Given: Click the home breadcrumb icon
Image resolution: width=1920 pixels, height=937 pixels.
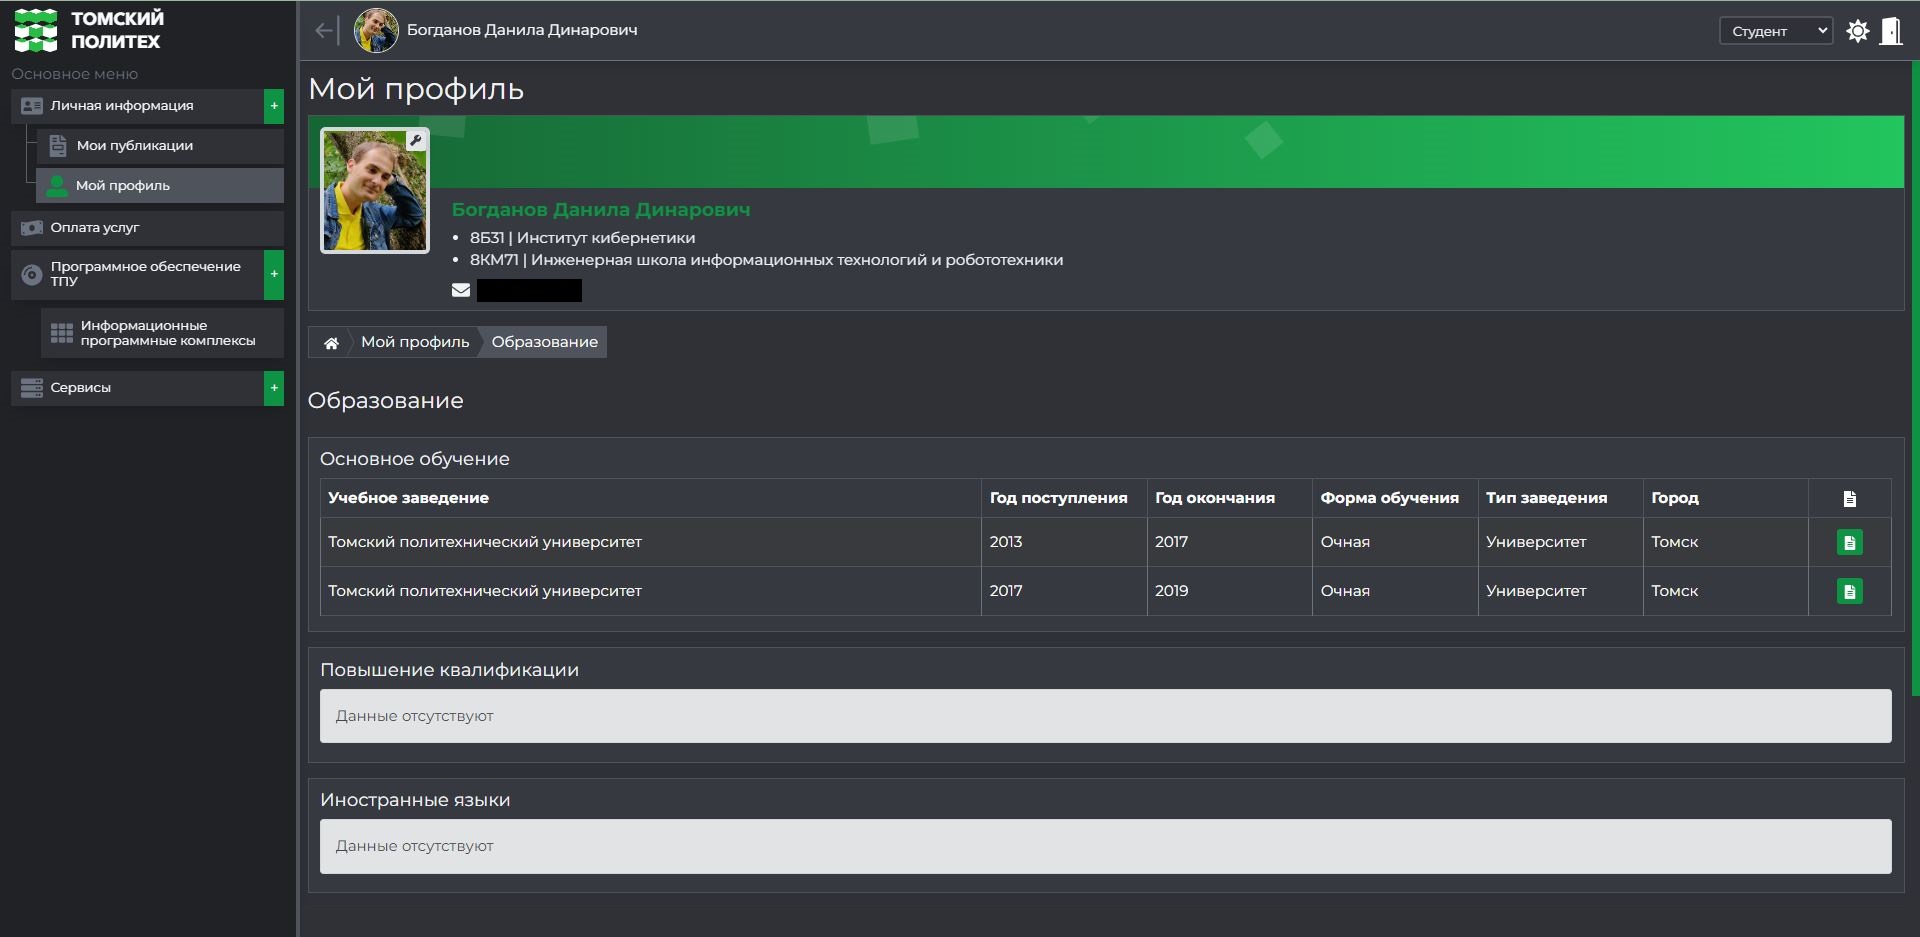Looking at the screenshot, I should (x=331, y=343).
